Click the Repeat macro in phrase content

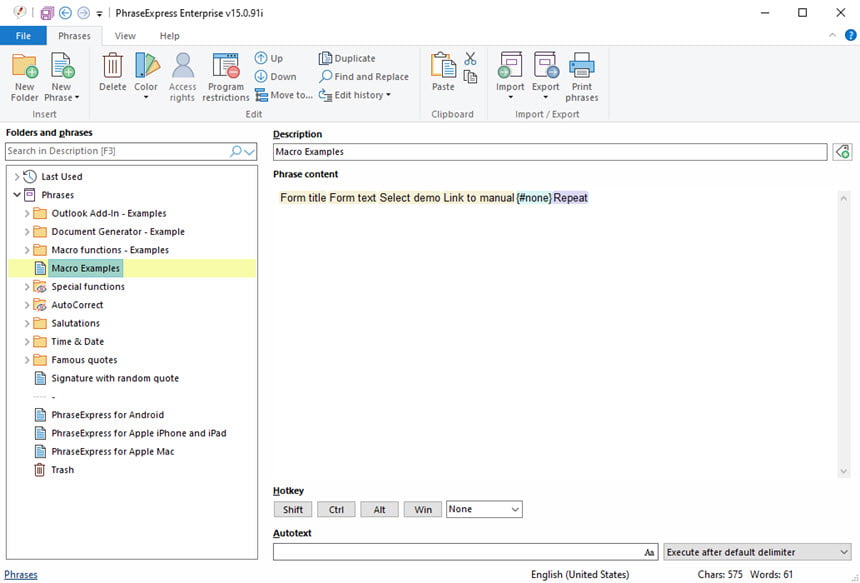point(570,198)
